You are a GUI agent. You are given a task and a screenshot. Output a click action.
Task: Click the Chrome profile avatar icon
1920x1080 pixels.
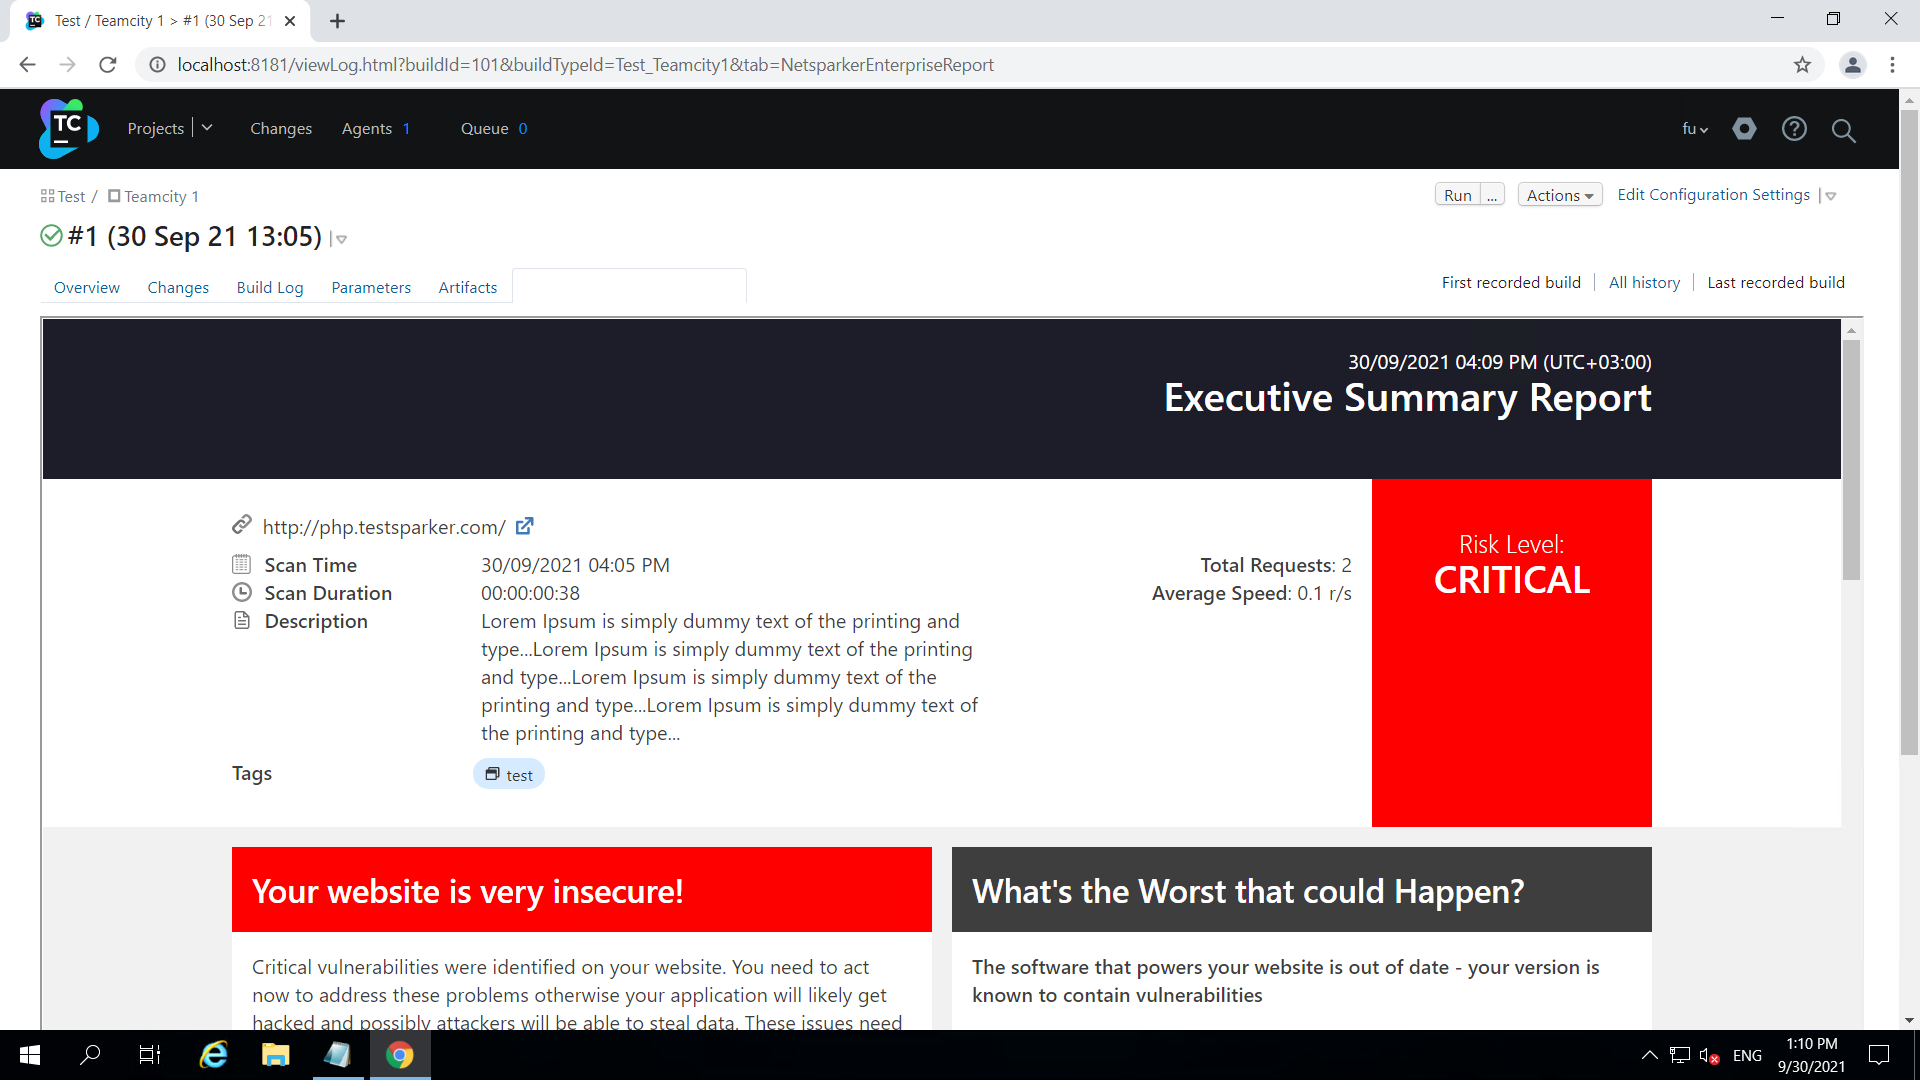(1852, 65)
